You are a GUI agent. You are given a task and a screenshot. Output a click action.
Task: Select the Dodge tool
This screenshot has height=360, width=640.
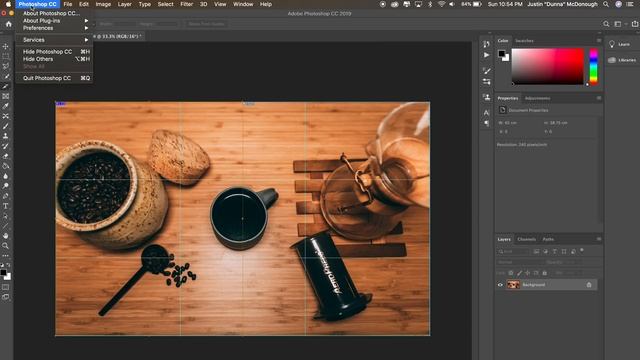click(6, 186)
